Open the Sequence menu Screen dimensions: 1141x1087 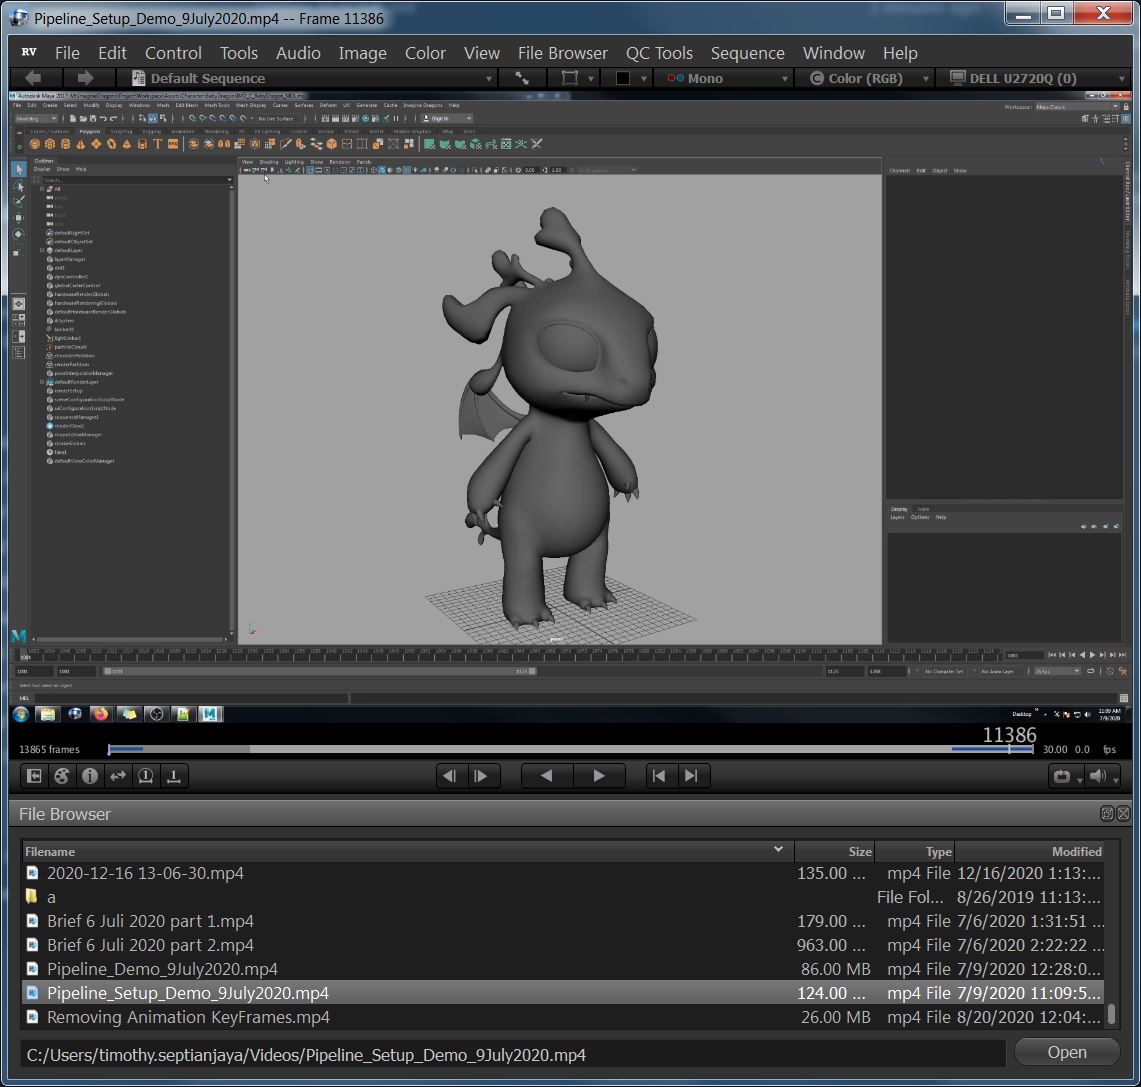(747, 53)
